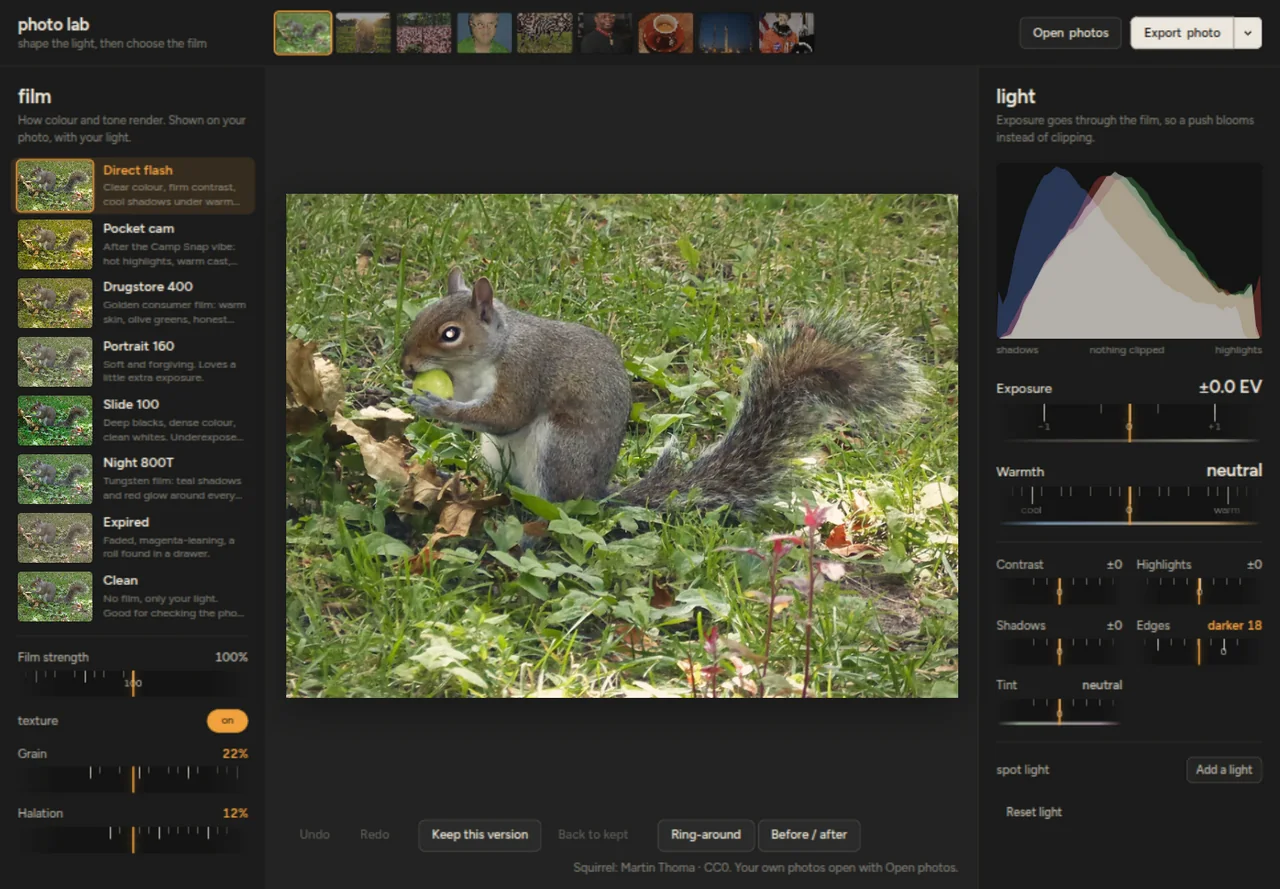Click the Add a light button
Image resolution: width=1280 pixels, height=889 pixels.
(x=1224, y=770)
